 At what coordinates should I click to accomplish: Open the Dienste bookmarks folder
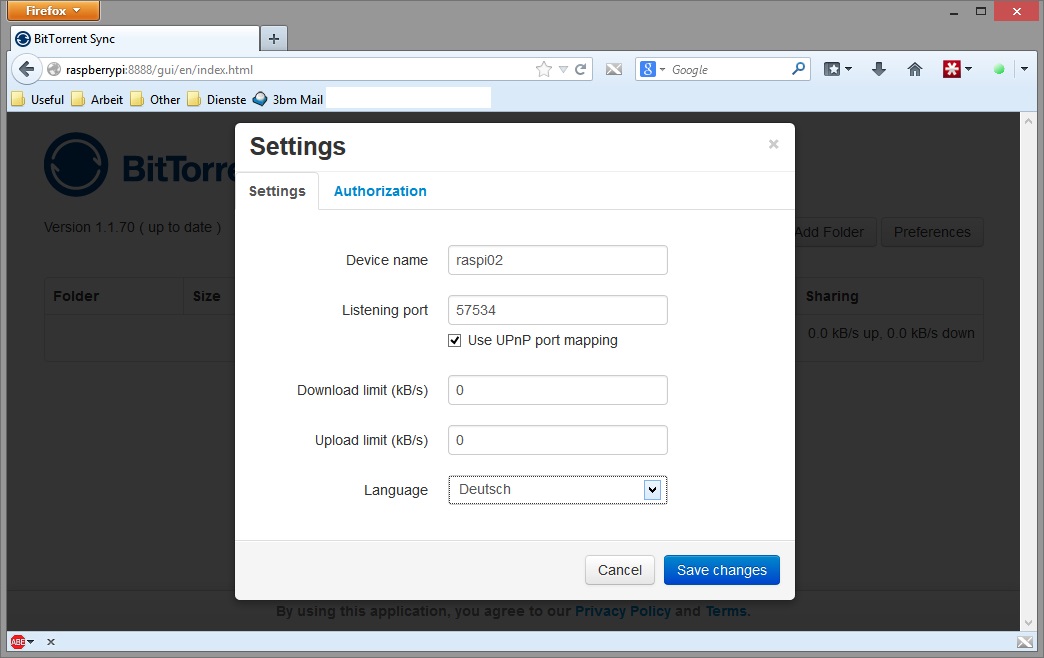pos(217,99)
